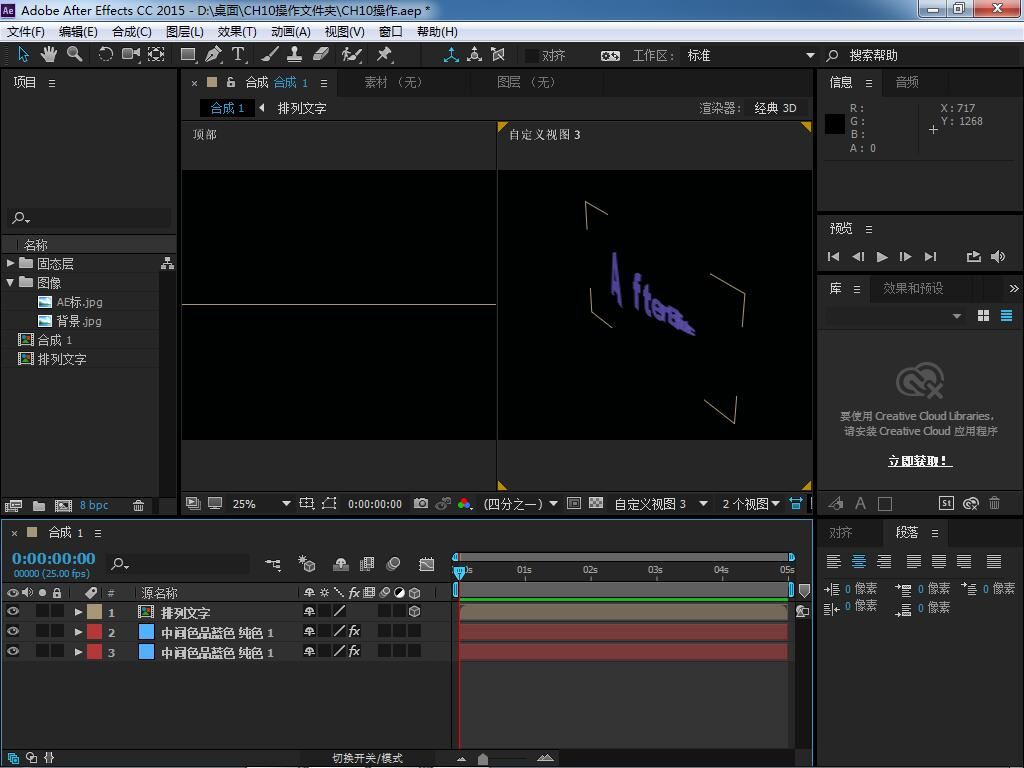Viewport: 1024px width, 768px height.
Task: Open resolution (四分之一) dropdown
Action: click(x=520, y=504)
